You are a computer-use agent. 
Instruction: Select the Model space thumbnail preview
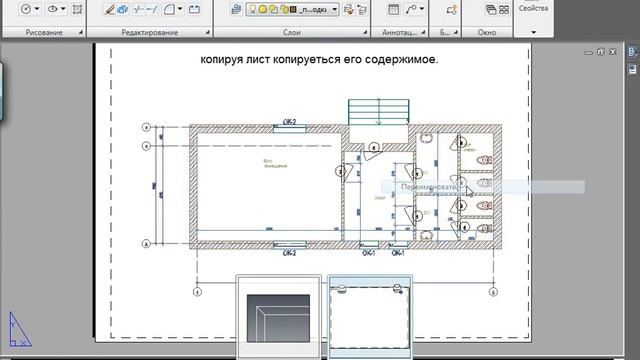pos(278,318)
